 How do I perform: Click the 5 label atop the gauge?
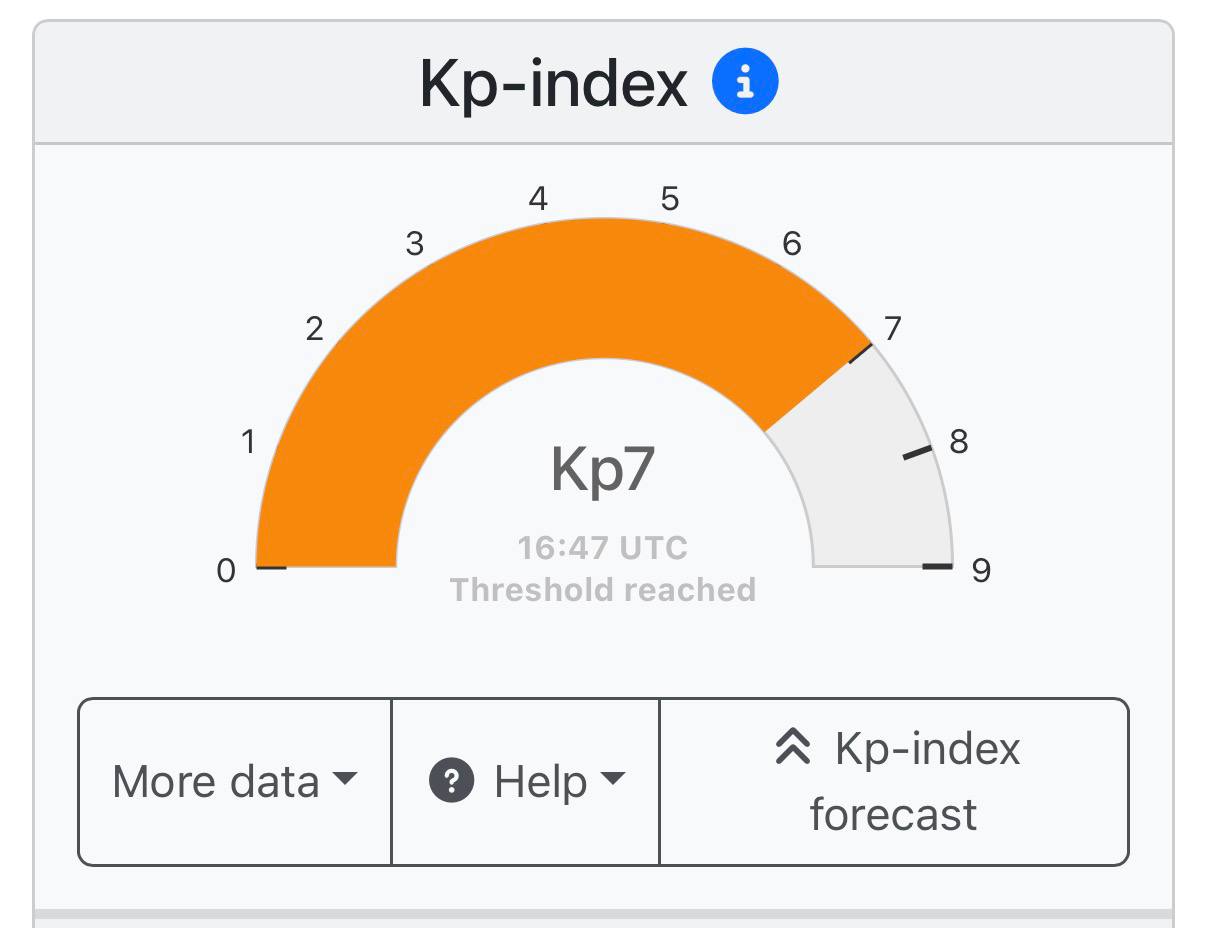coord(669,199)
